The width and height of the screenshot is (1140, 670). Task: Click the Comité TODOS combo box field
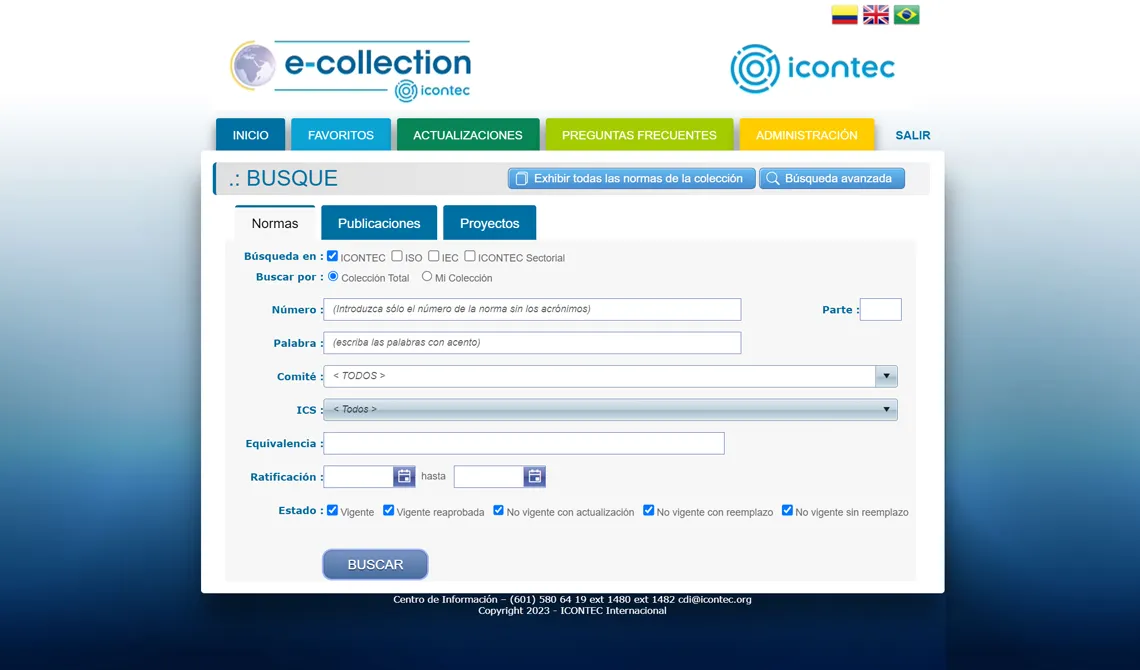(x=599, y=376)
